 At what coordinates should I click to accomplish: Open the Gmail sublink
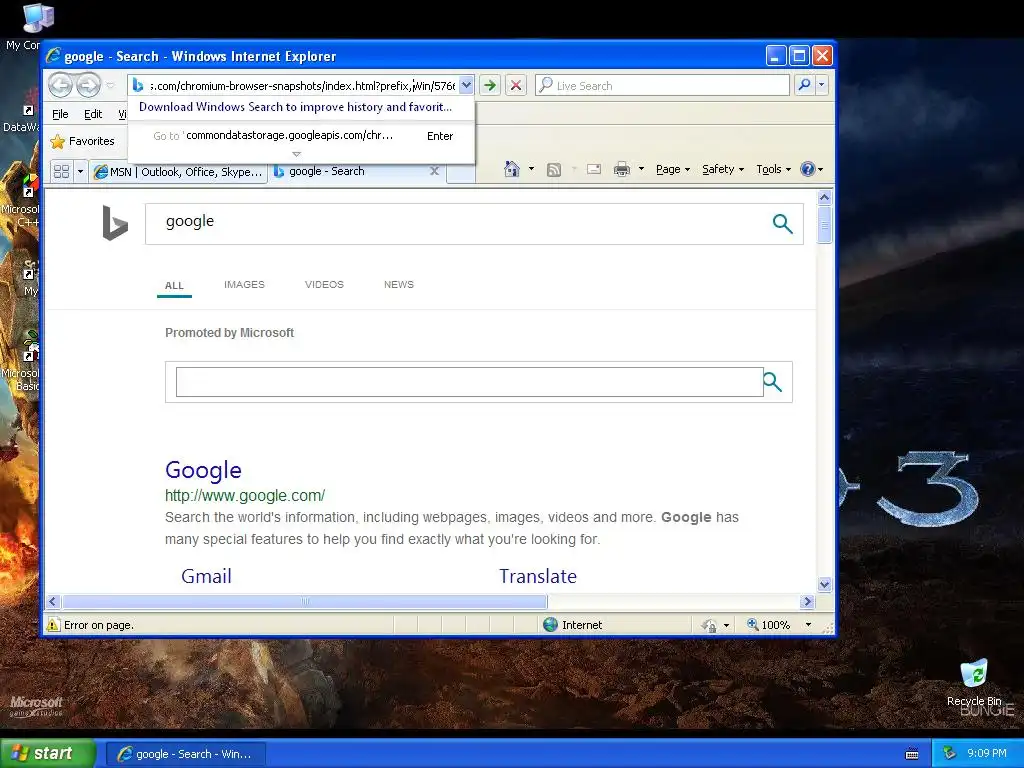click(206, 576)
